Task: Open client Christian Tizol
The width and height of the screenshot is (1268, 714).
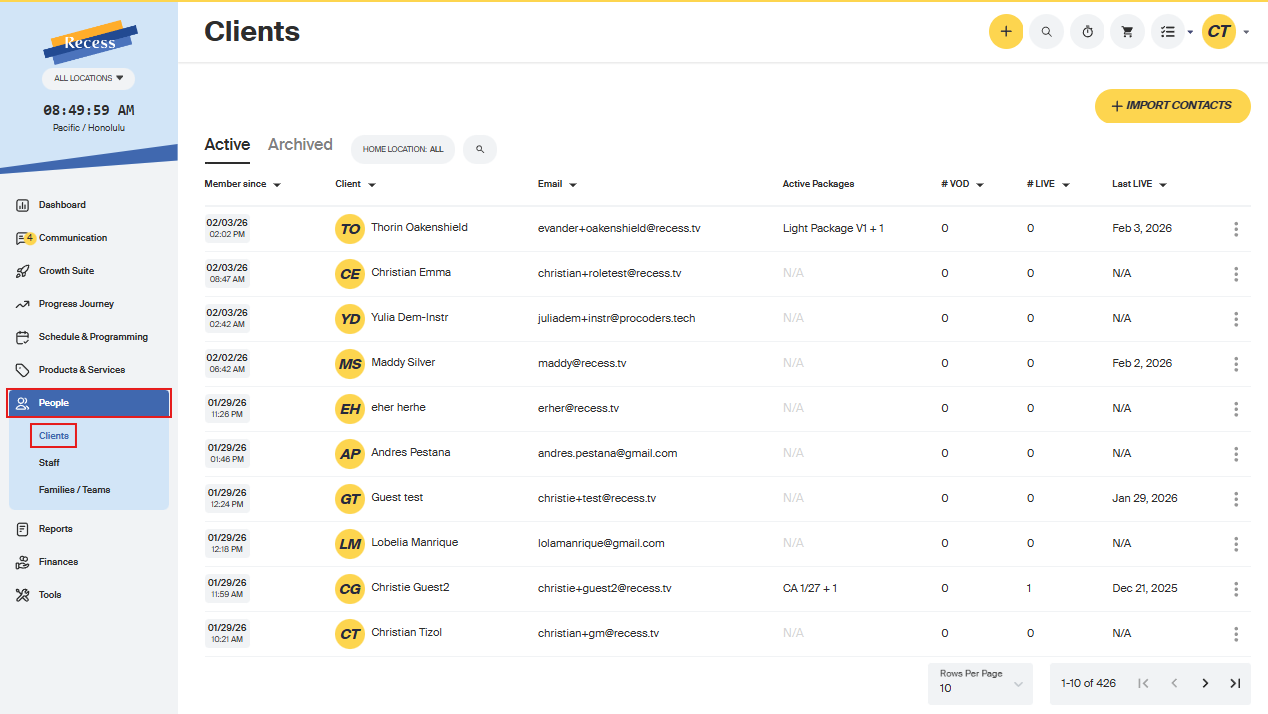Action: point(406,633)
